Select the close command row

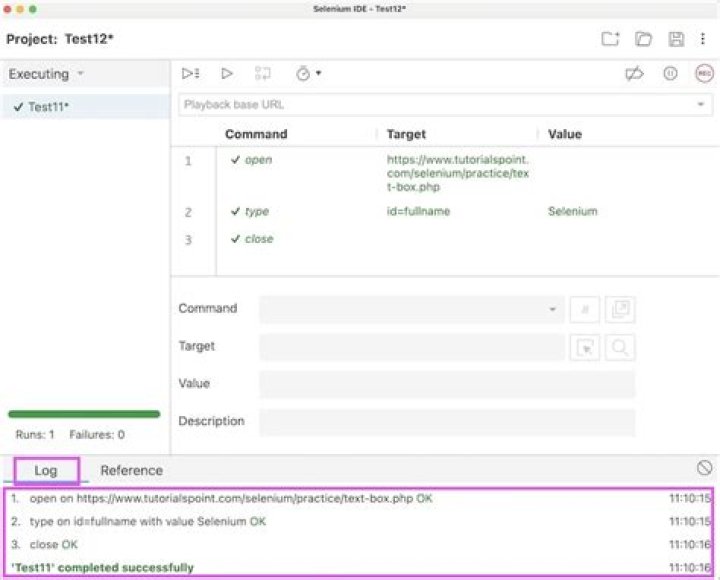(445, 239)
